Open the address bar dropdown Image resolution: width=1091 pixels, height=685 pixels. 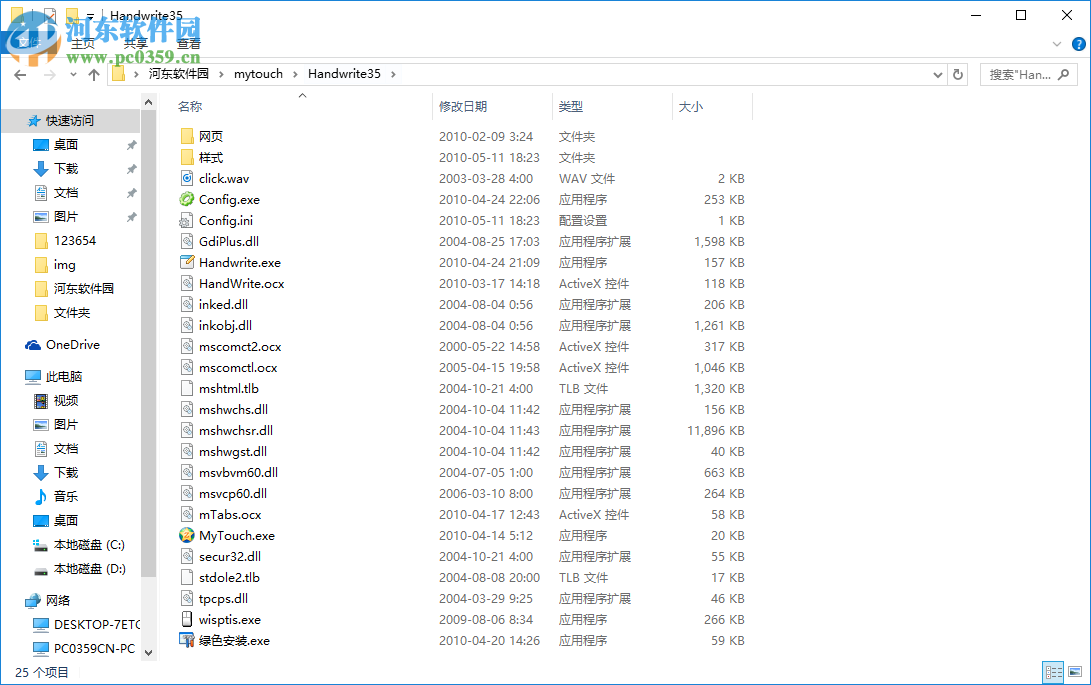(937, 74)
